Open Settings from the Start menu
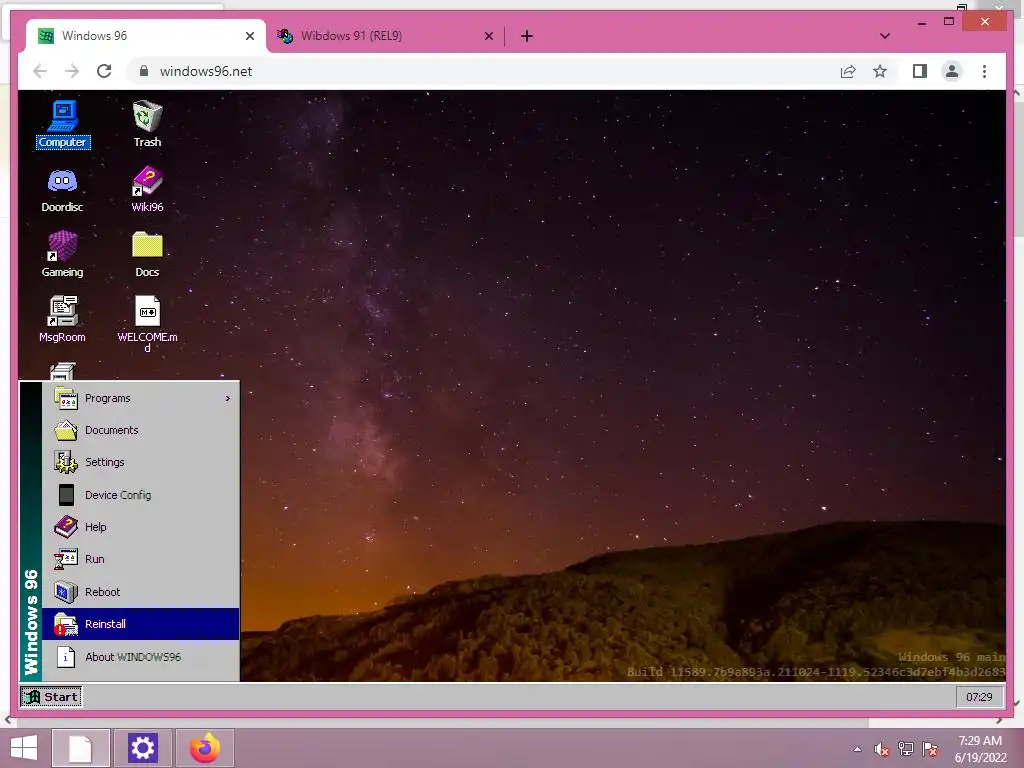 coord(140,462)
